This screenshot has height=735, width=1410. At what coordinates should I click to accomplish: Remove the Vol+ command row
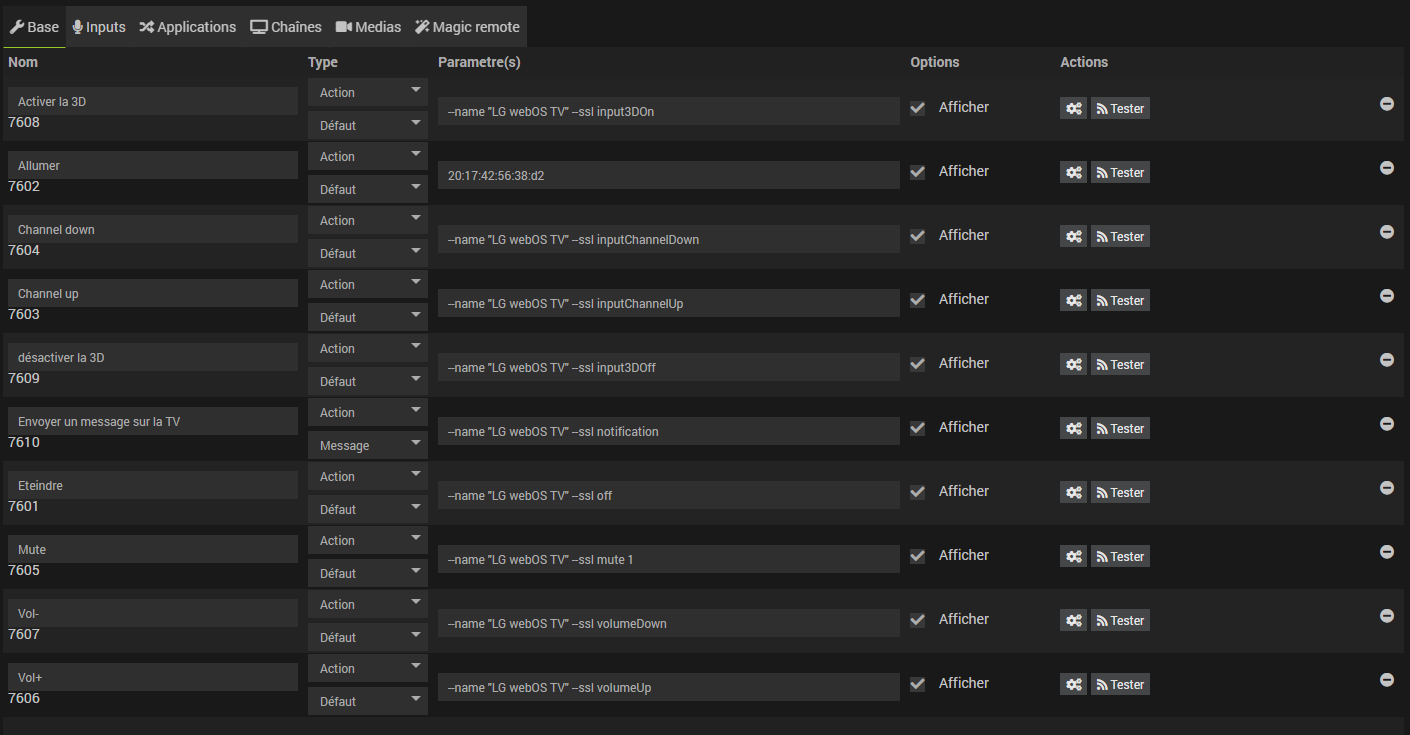[x=1386, y=680]
